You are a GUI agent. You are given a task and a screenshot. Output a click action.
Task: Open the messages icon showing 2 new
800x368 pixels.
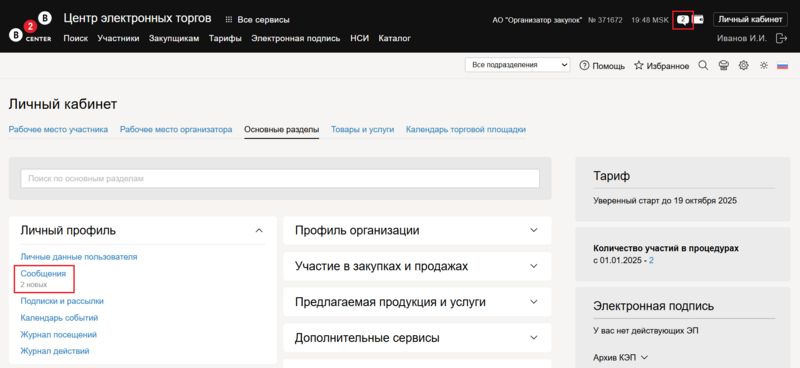click(683, 20)
